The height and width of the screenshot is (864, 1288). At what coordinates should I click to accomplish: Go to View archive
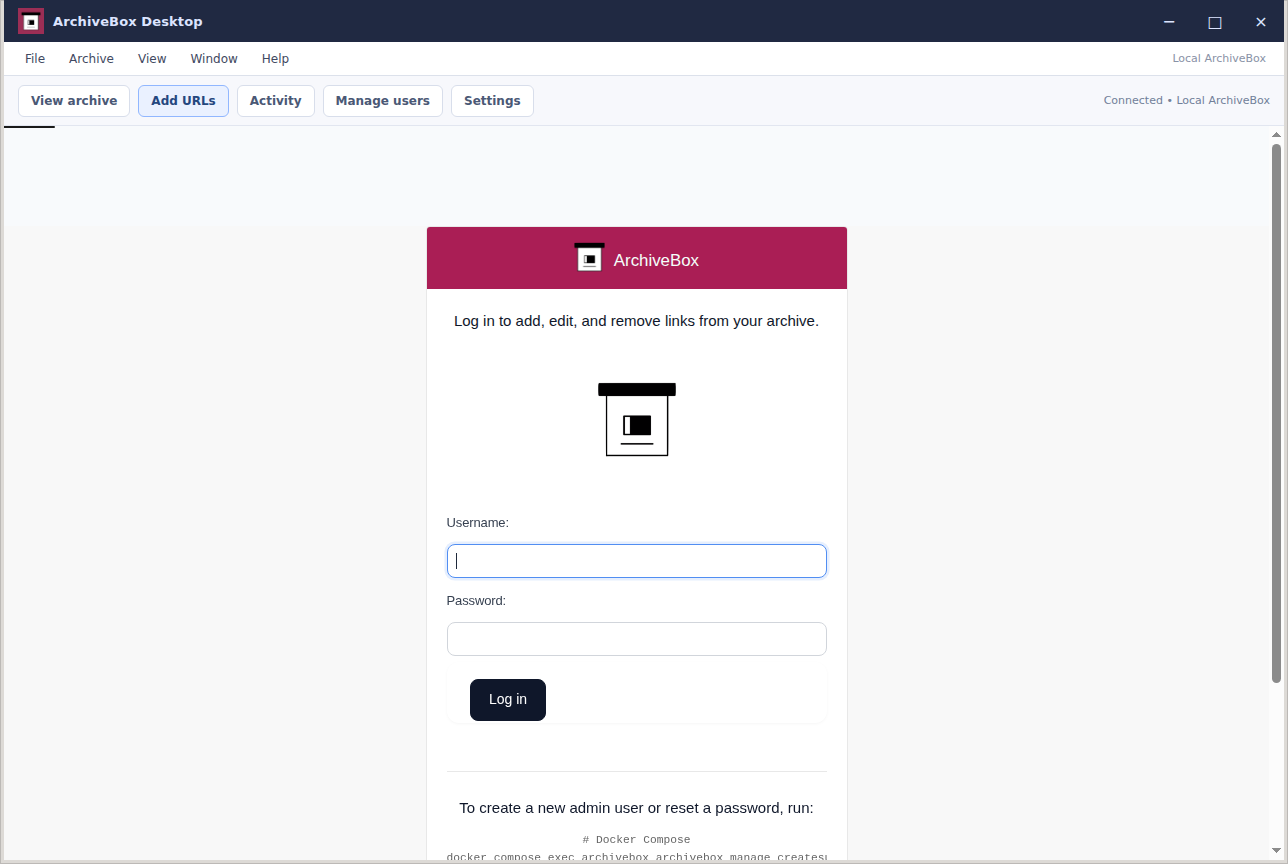tap(74, 101)
